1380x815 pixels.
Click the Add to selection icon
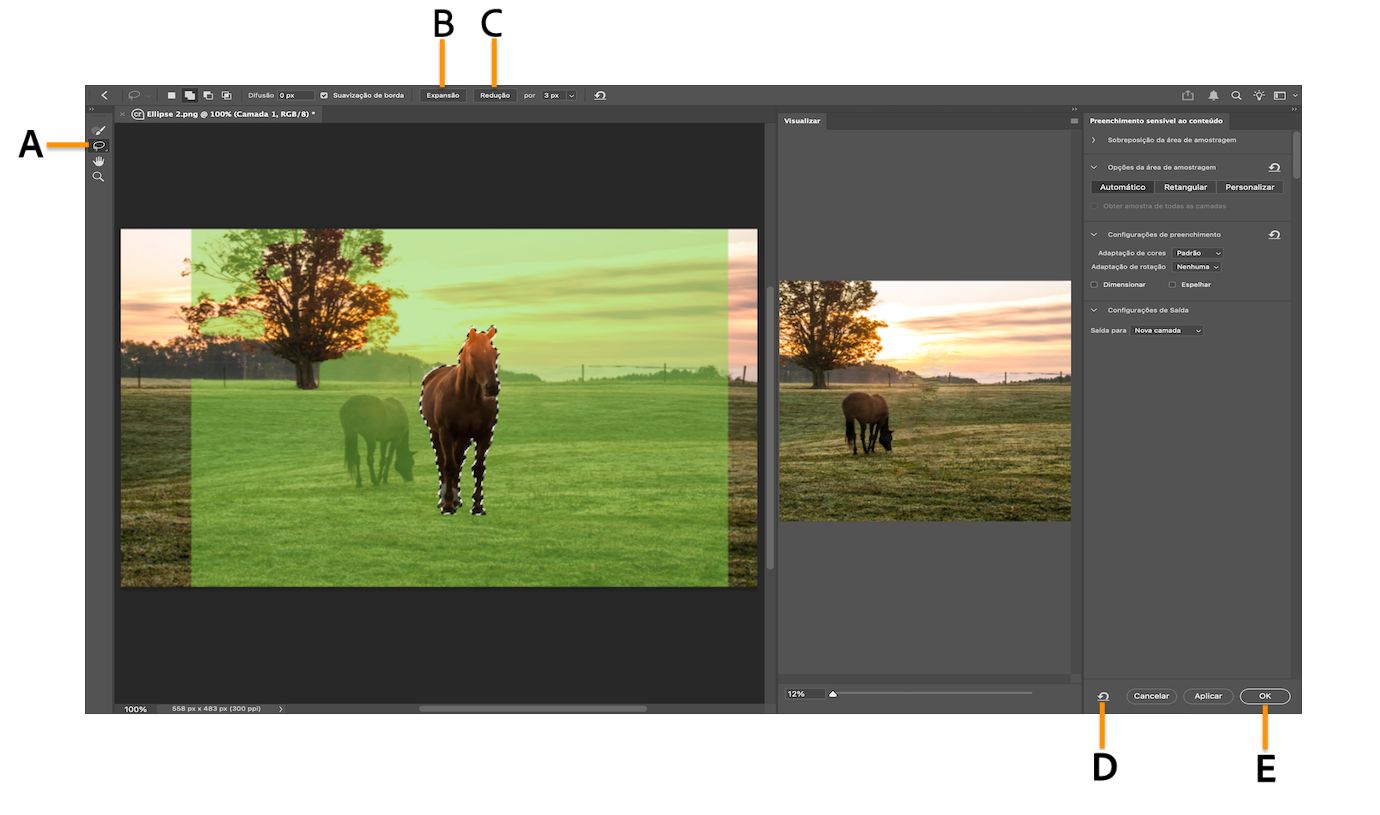pyautogui.click(x=190, y=95)
